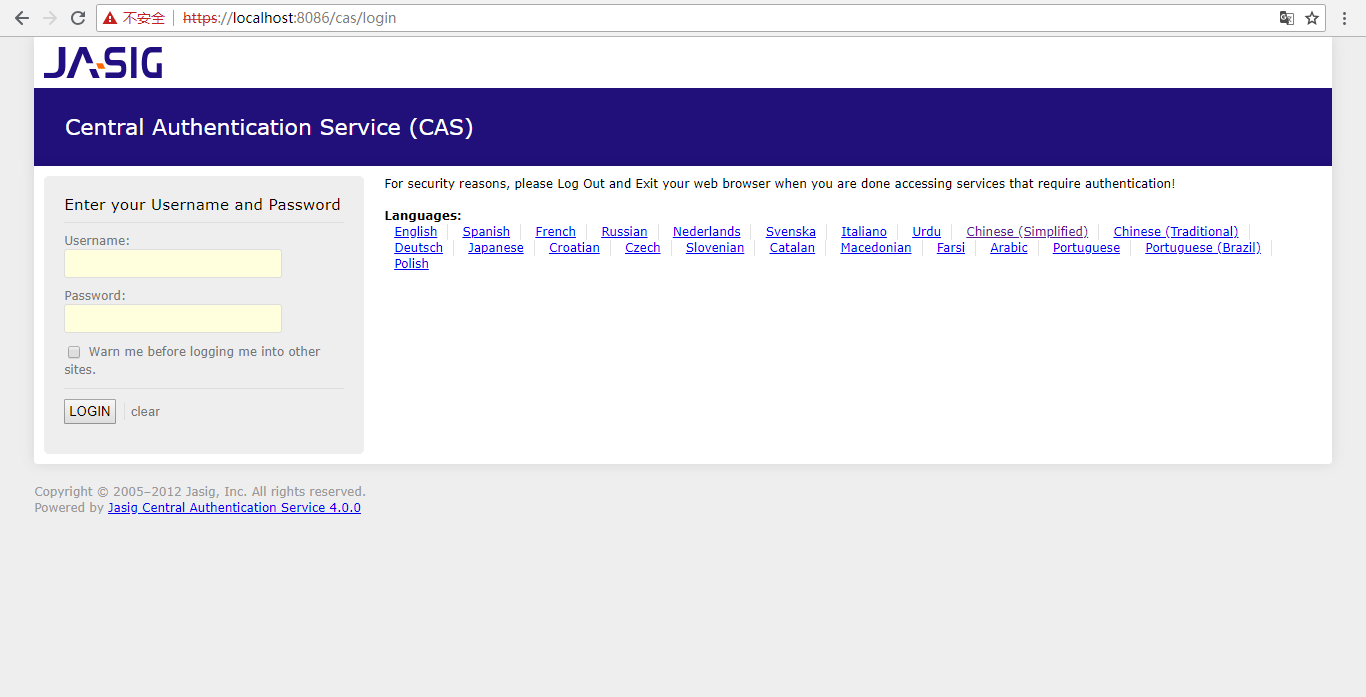Click the 不安全 security label

point(144,18)
